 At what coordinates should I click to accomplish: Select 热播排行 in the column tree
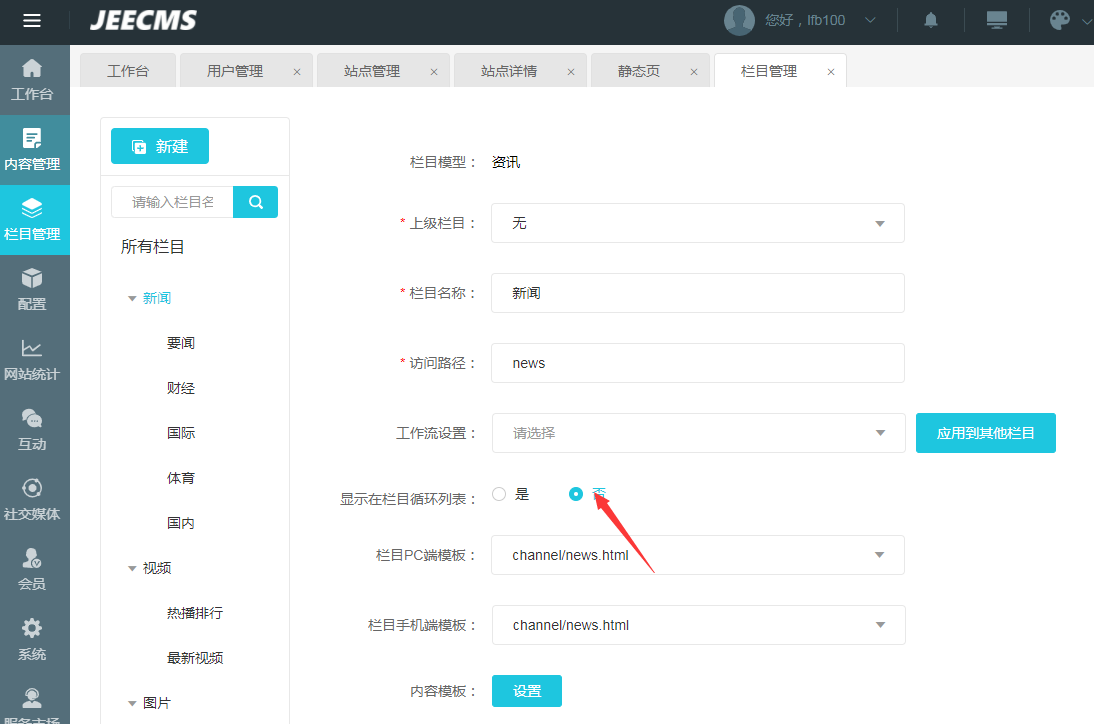(x=195, y=613)
